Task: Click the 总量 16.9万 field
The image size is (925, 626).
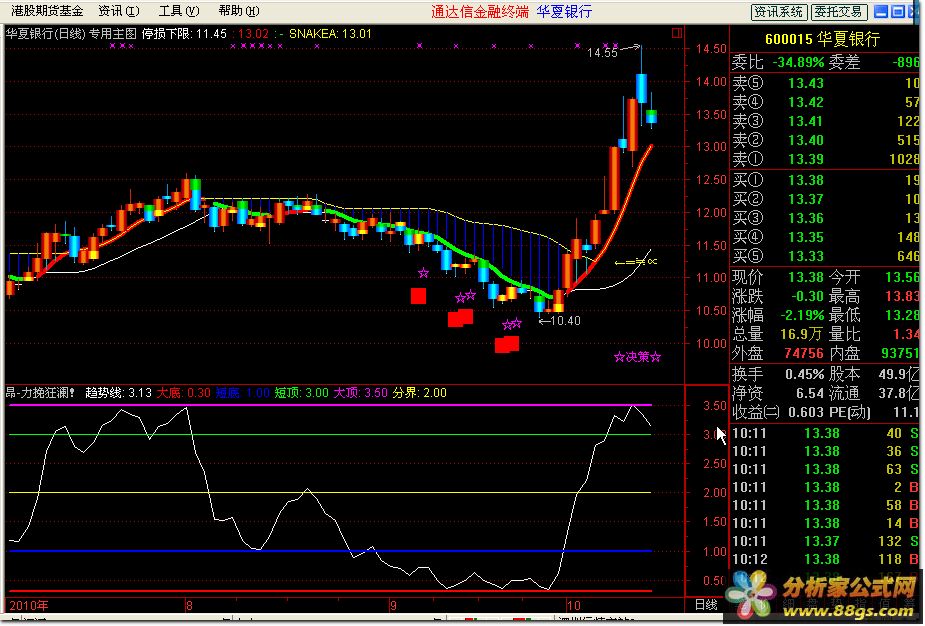Action: coord(778,333)
